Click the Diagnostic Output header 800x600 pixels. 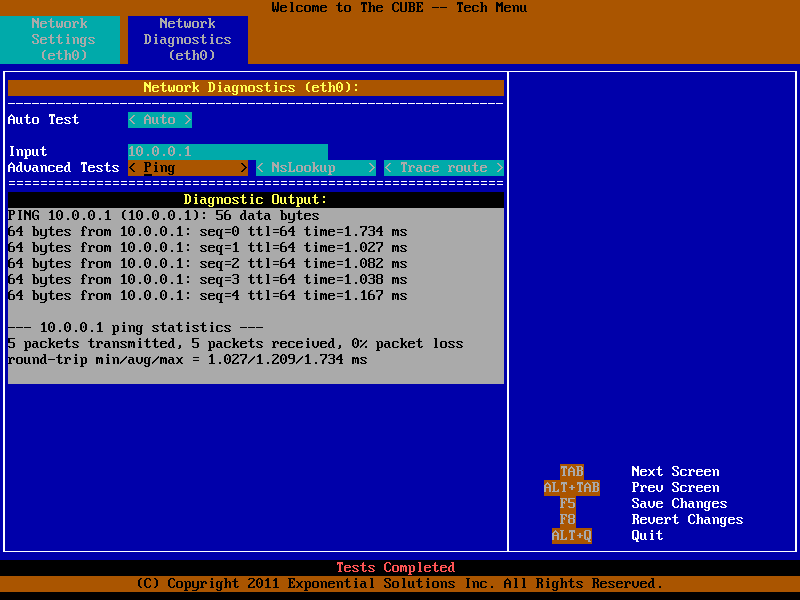pyautogui.click(x=256, y=199)
